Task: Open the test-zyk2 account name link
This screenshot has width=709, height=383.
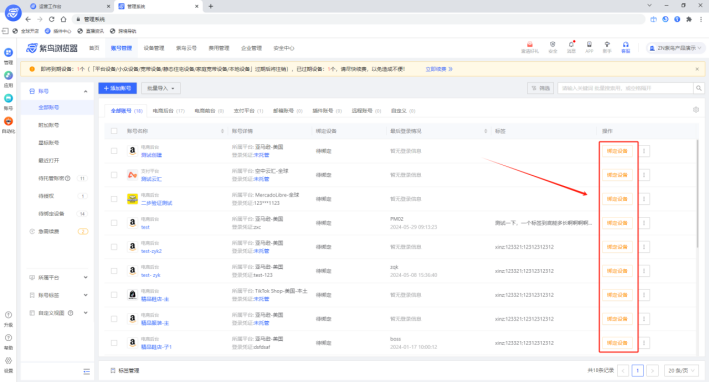Action: 151,251
